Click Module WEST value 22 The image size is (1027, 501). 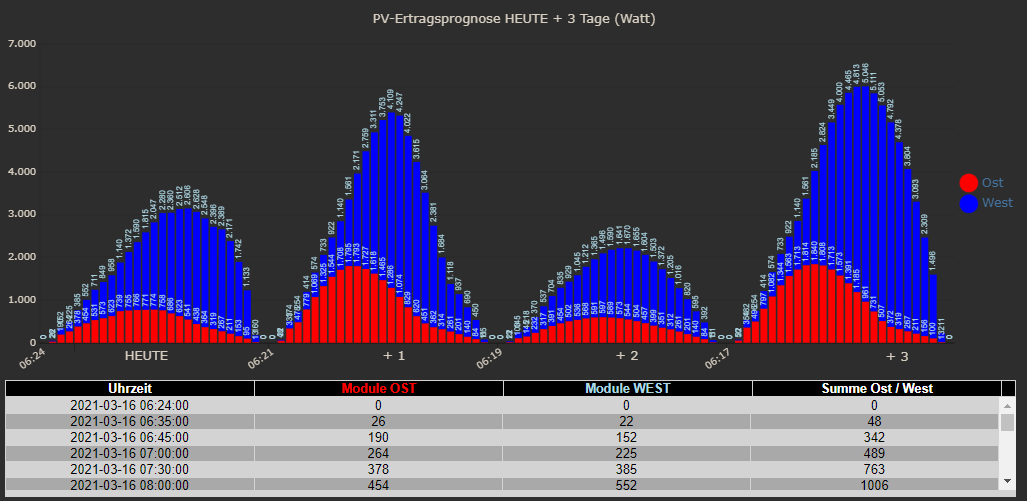627,421
